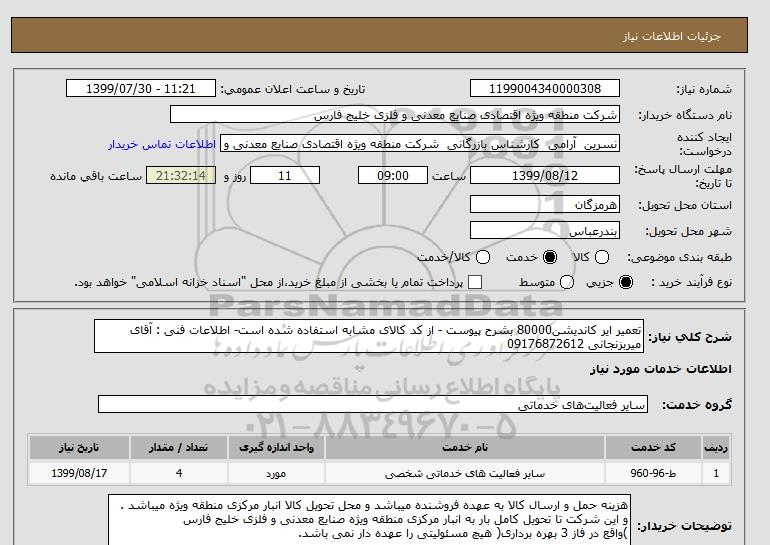Image resolution: width=770 pixels, height=545 pixels.
Task: Click the شماره نیاز field 1199004340000308
Action: click(x=545, y=89)
